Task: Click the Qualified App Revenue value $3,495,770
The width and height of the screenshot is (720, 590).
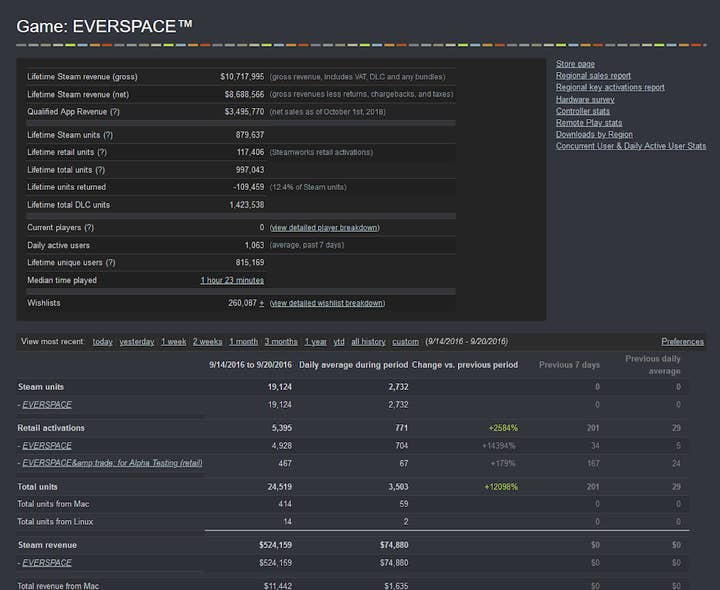Action: pos(244,112)
